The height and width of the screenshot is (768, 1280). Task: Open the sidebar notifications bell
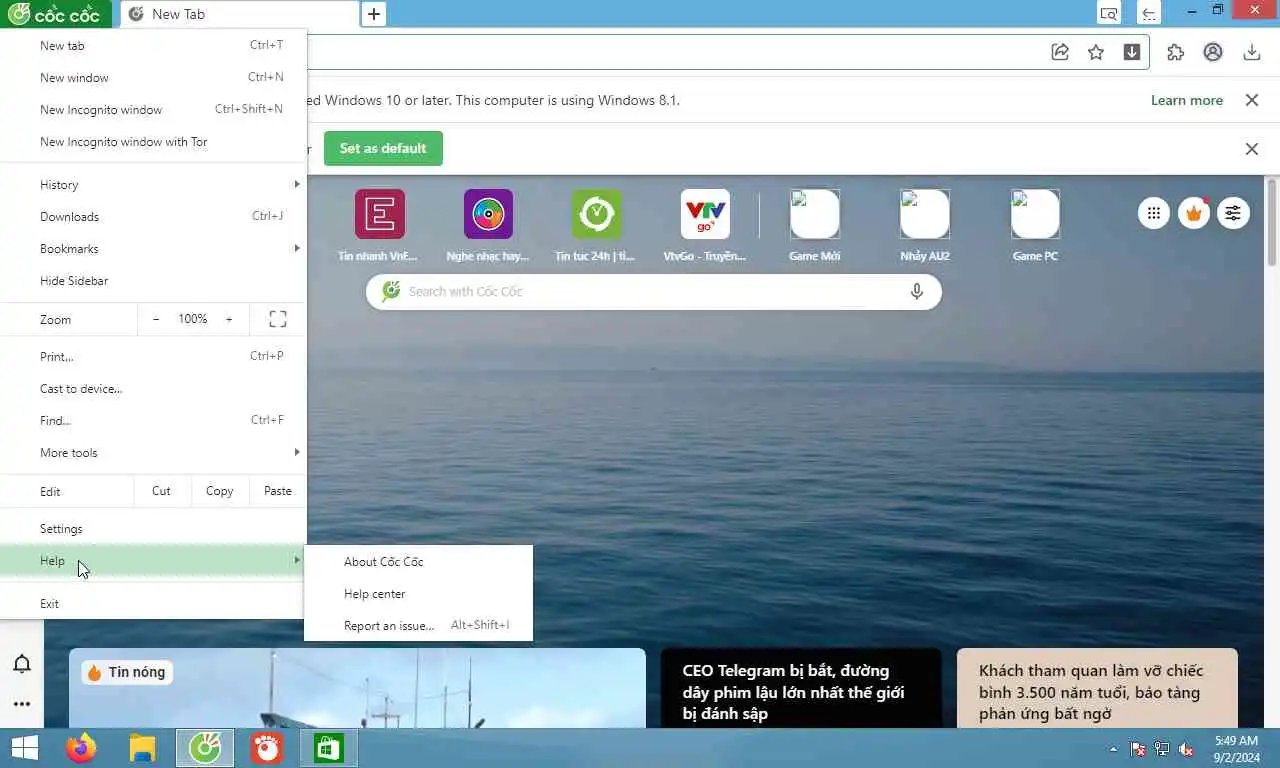pos(22,664)
